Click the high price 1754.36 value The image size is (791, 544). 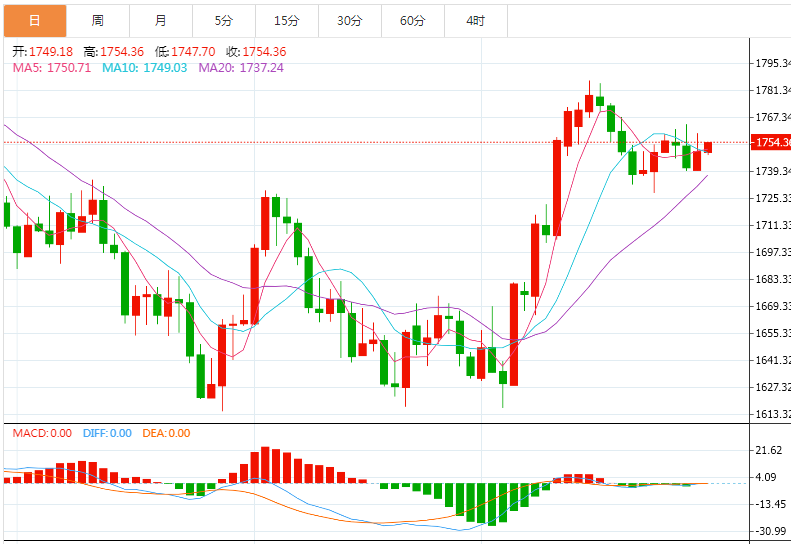click(122, 52)
